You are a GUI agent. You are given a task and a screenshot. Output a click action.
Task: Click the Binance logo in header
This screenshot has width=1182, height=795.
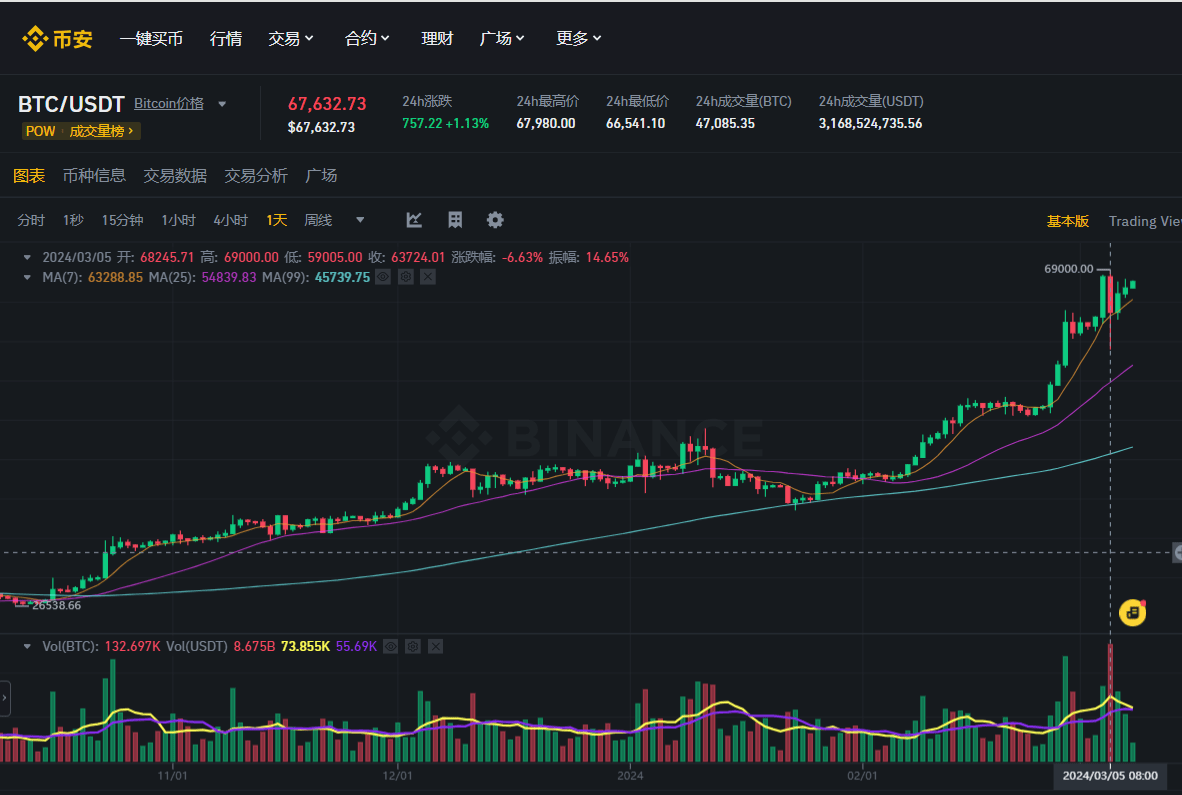coord(57,39)
